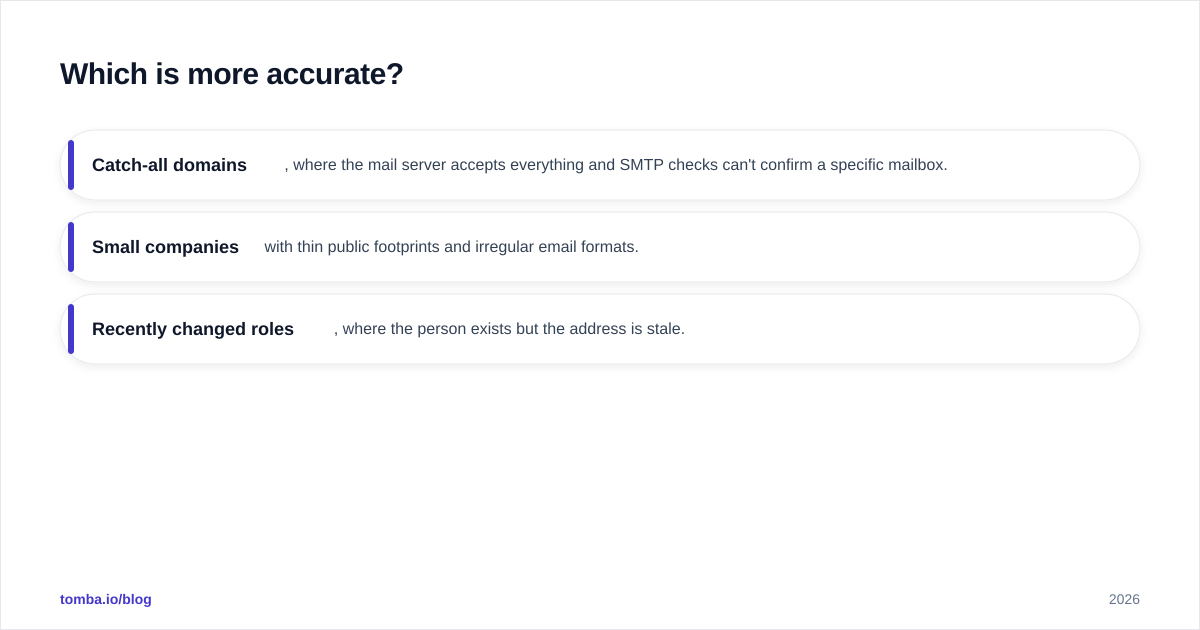This screenshot has width=1200, height=630.
Task: Select the "address is stale" description text
Action: (x=509, y=329)
